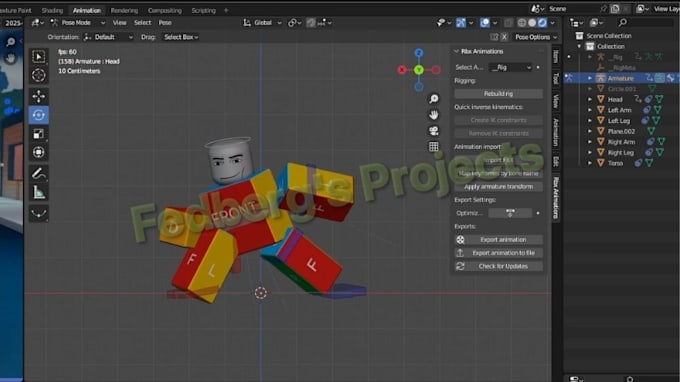Click the green Y axis gizmo ball
The image size is (680, 382).
418,70
